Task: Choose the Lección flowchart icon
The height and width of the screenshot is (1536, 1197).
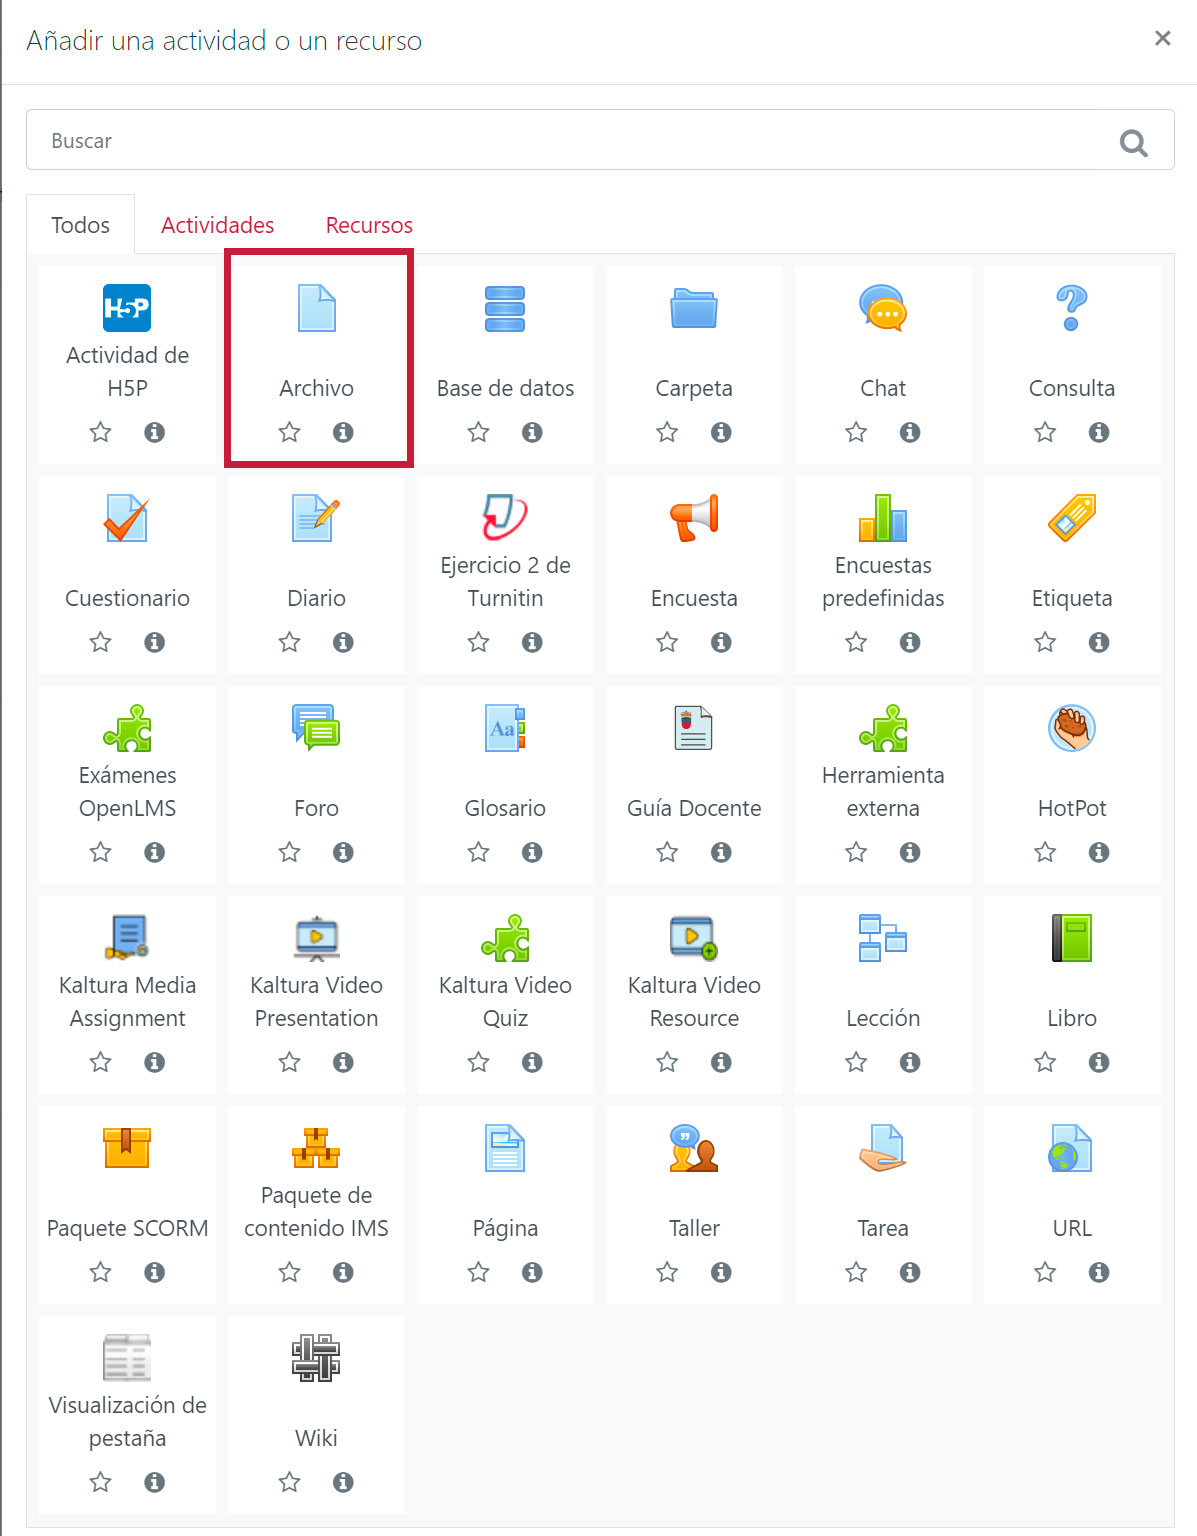Action: [883, 938]
